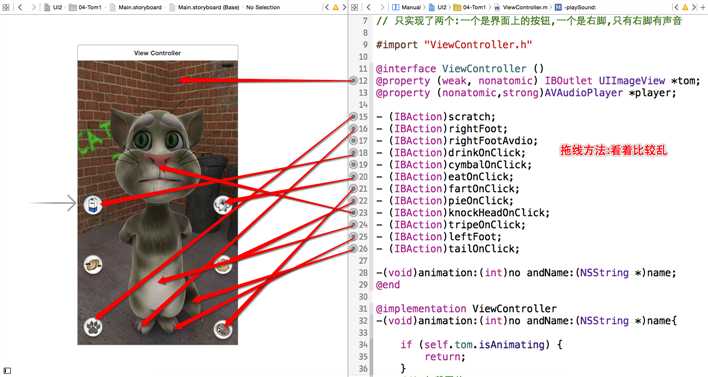This screenshot has width=708, height=377.
Task: Click the AVAudioPlayer *player property line
Action: [x=526, y=93]
